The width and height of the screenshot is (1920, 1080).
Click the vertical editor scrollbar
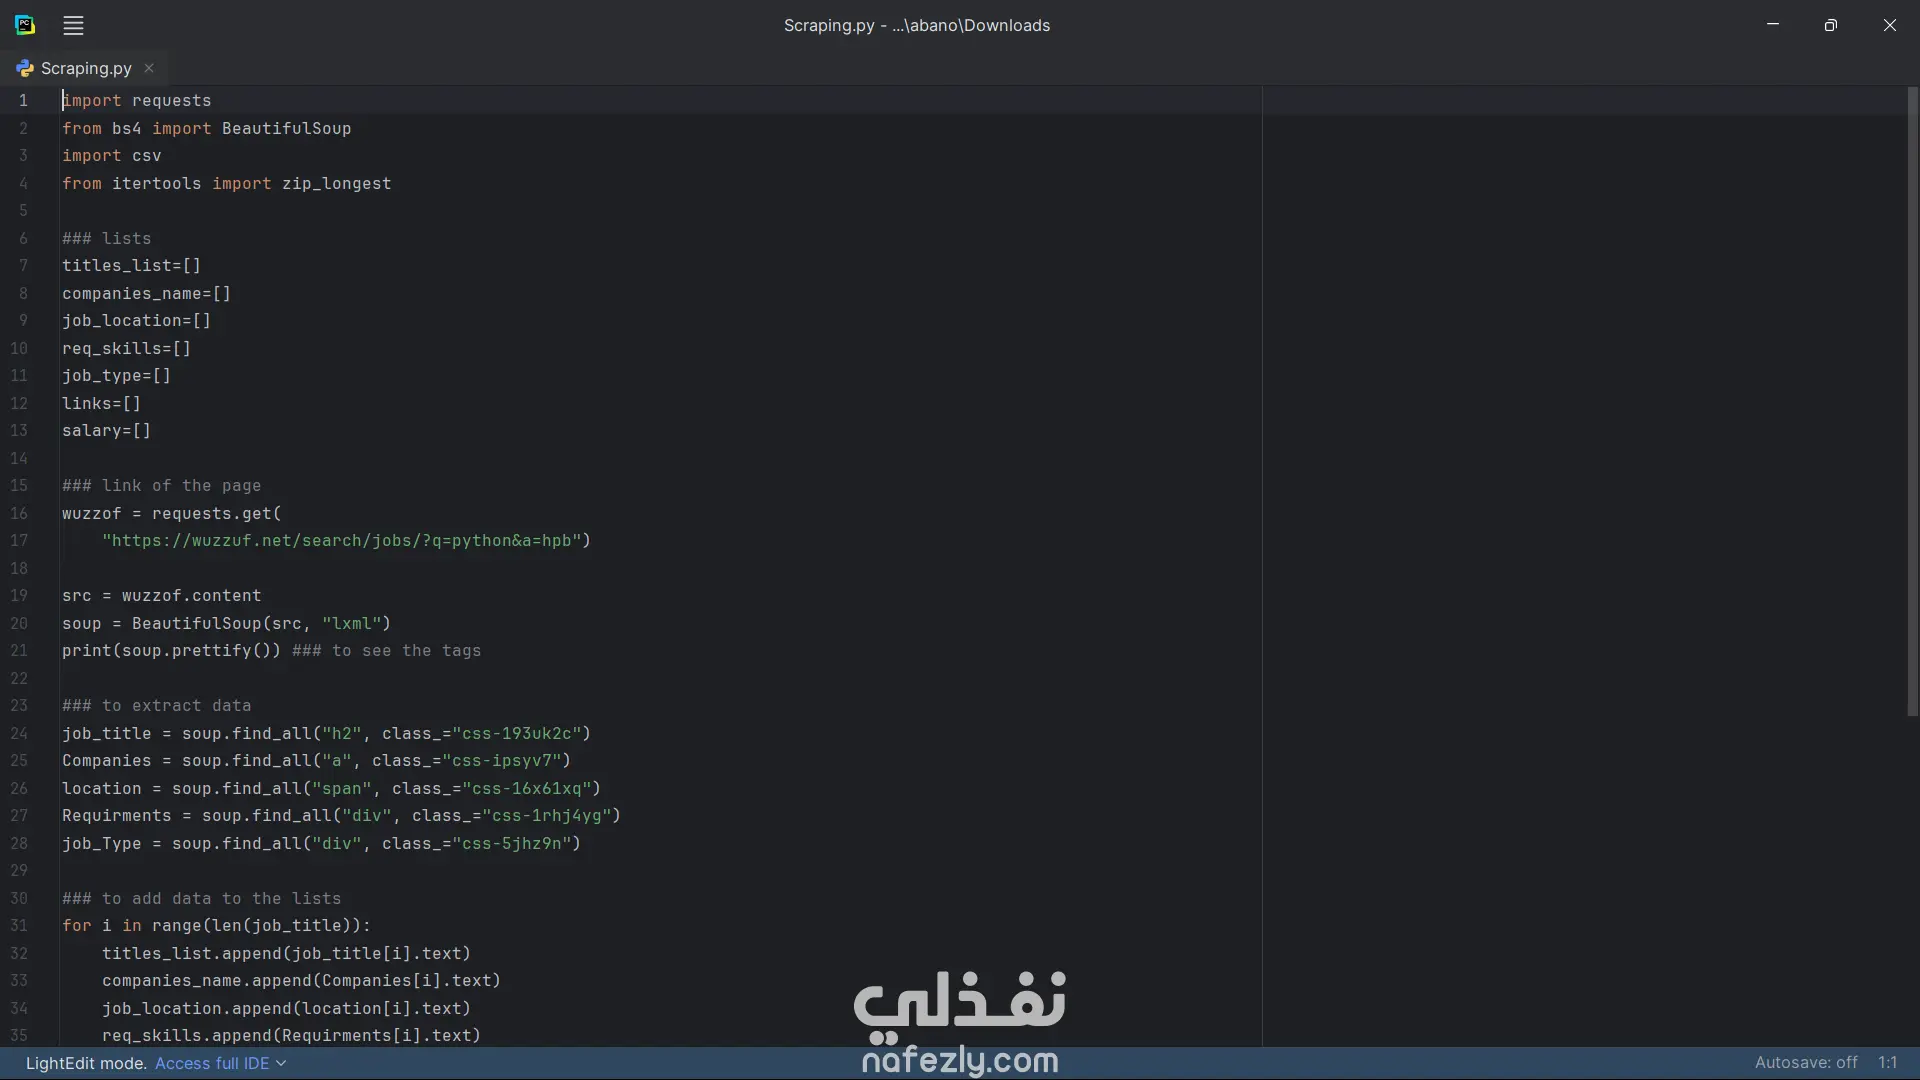1912,400
